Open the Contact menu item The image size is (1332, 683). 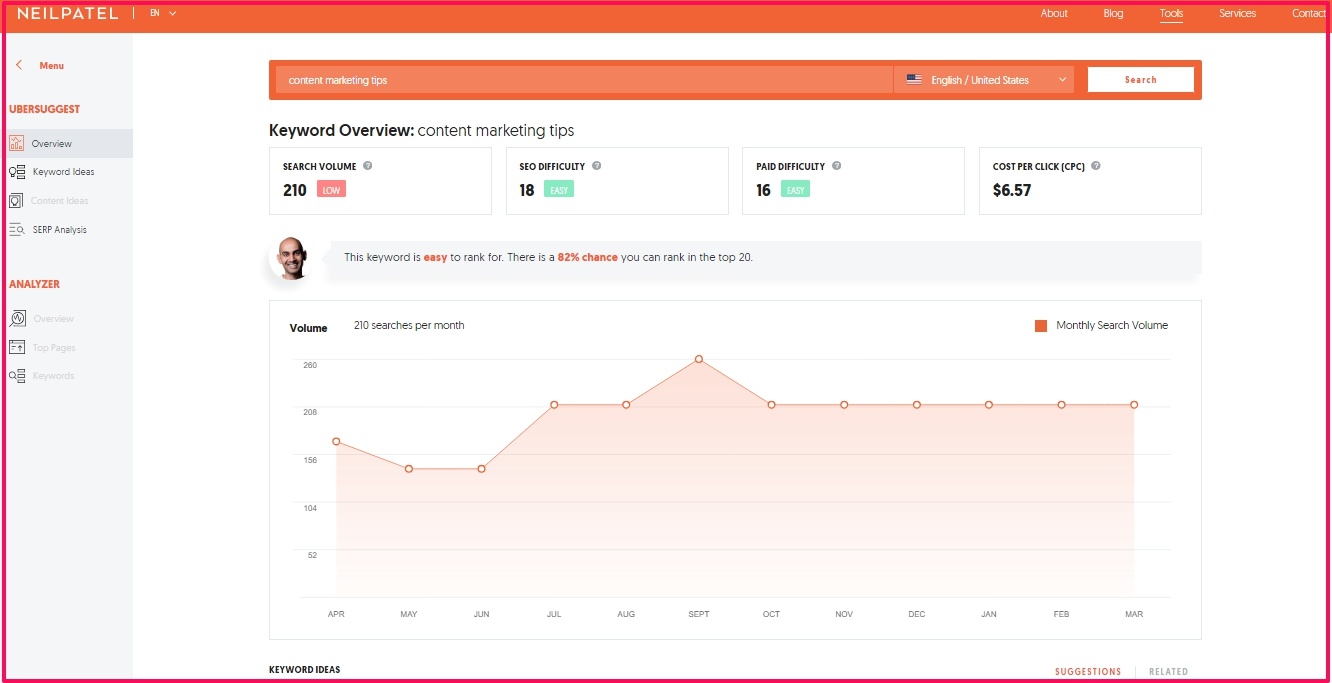point(1309,13)
